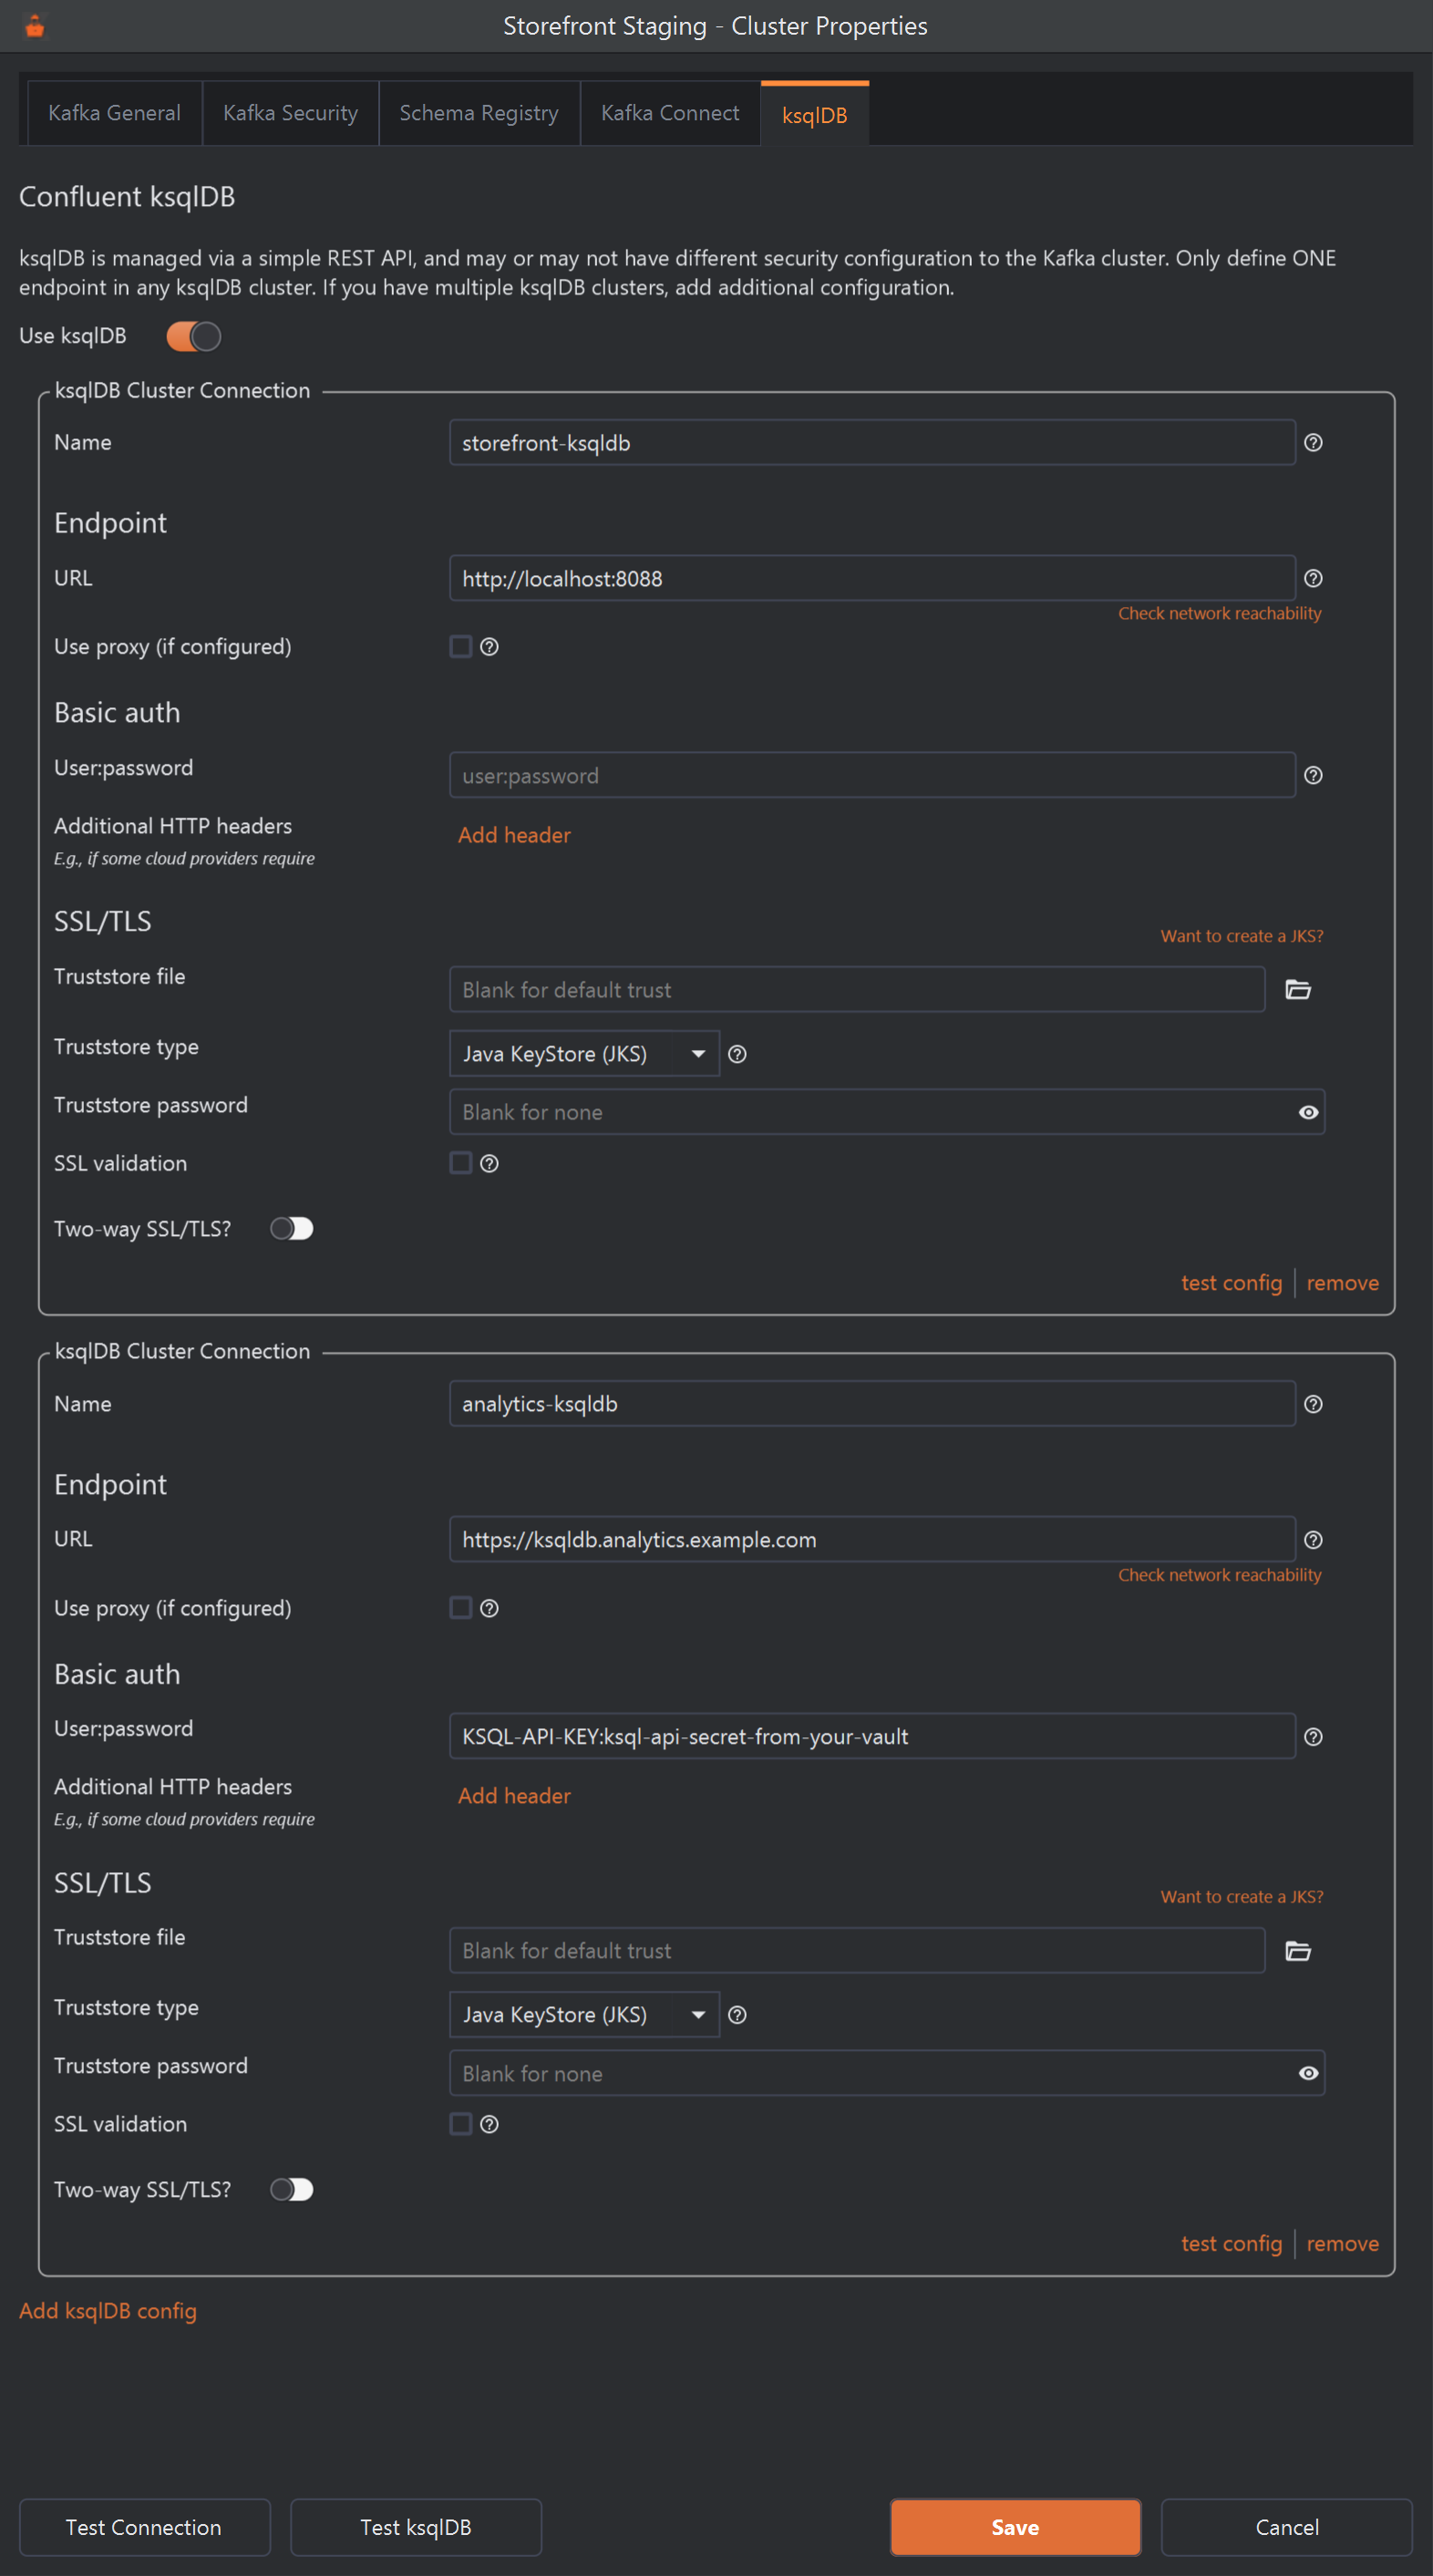Click the Test ksqlDB button
The image size is (1433, 2576).
(x=415, y=2527)
